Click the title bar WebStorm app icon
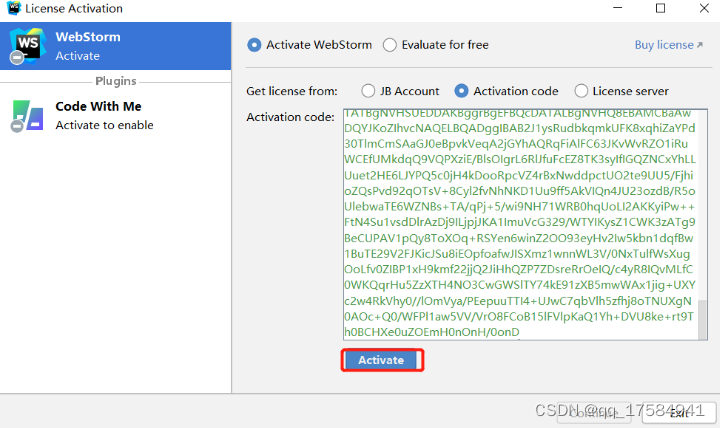Image resolution: width=720 pixels, height=428 pixels. click(x=14, y=8)
